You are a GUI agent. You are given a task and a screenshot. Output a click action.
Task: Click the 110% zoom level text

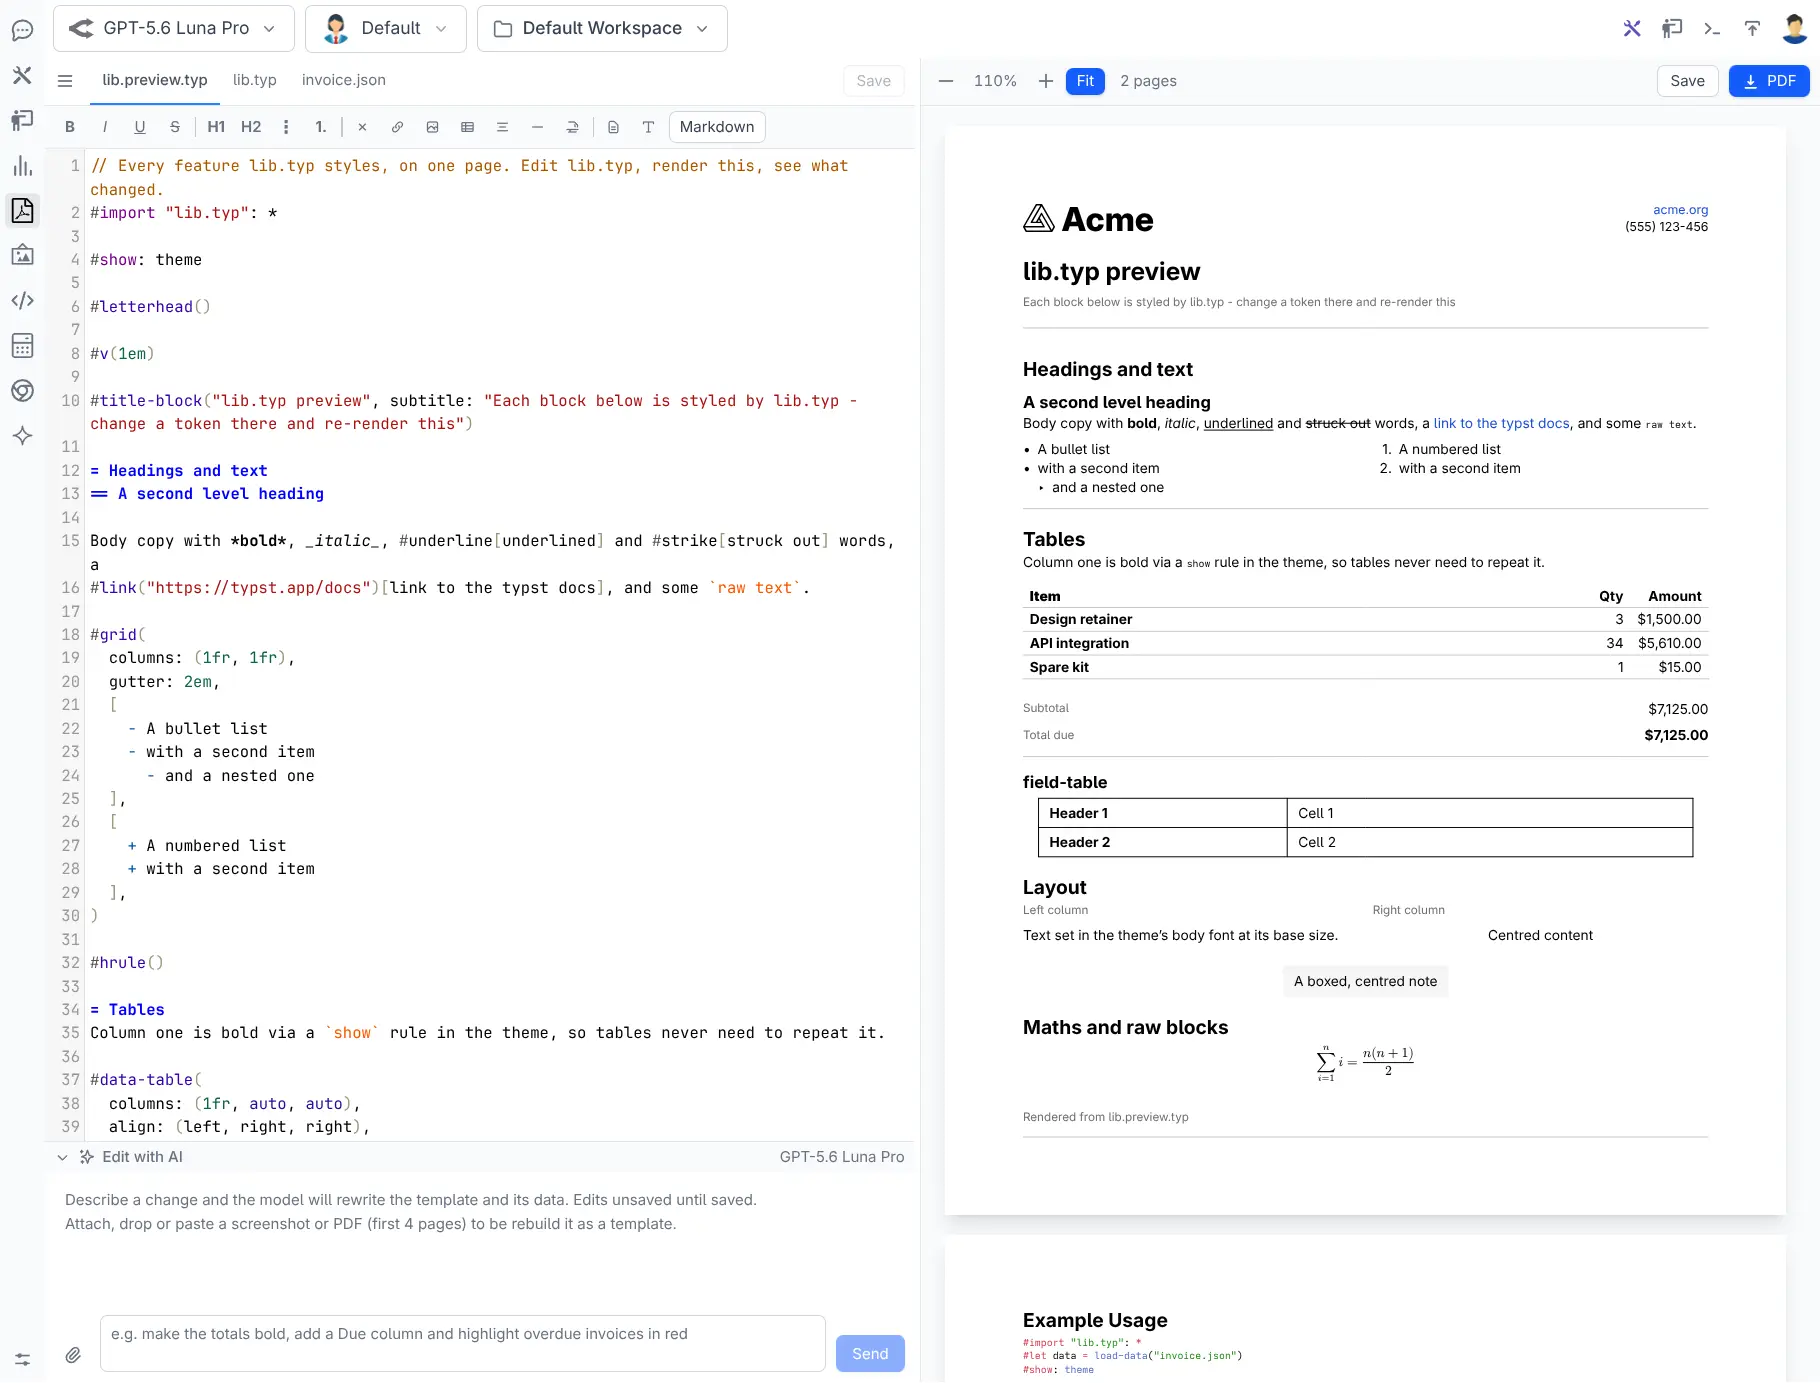coord(995,81)
